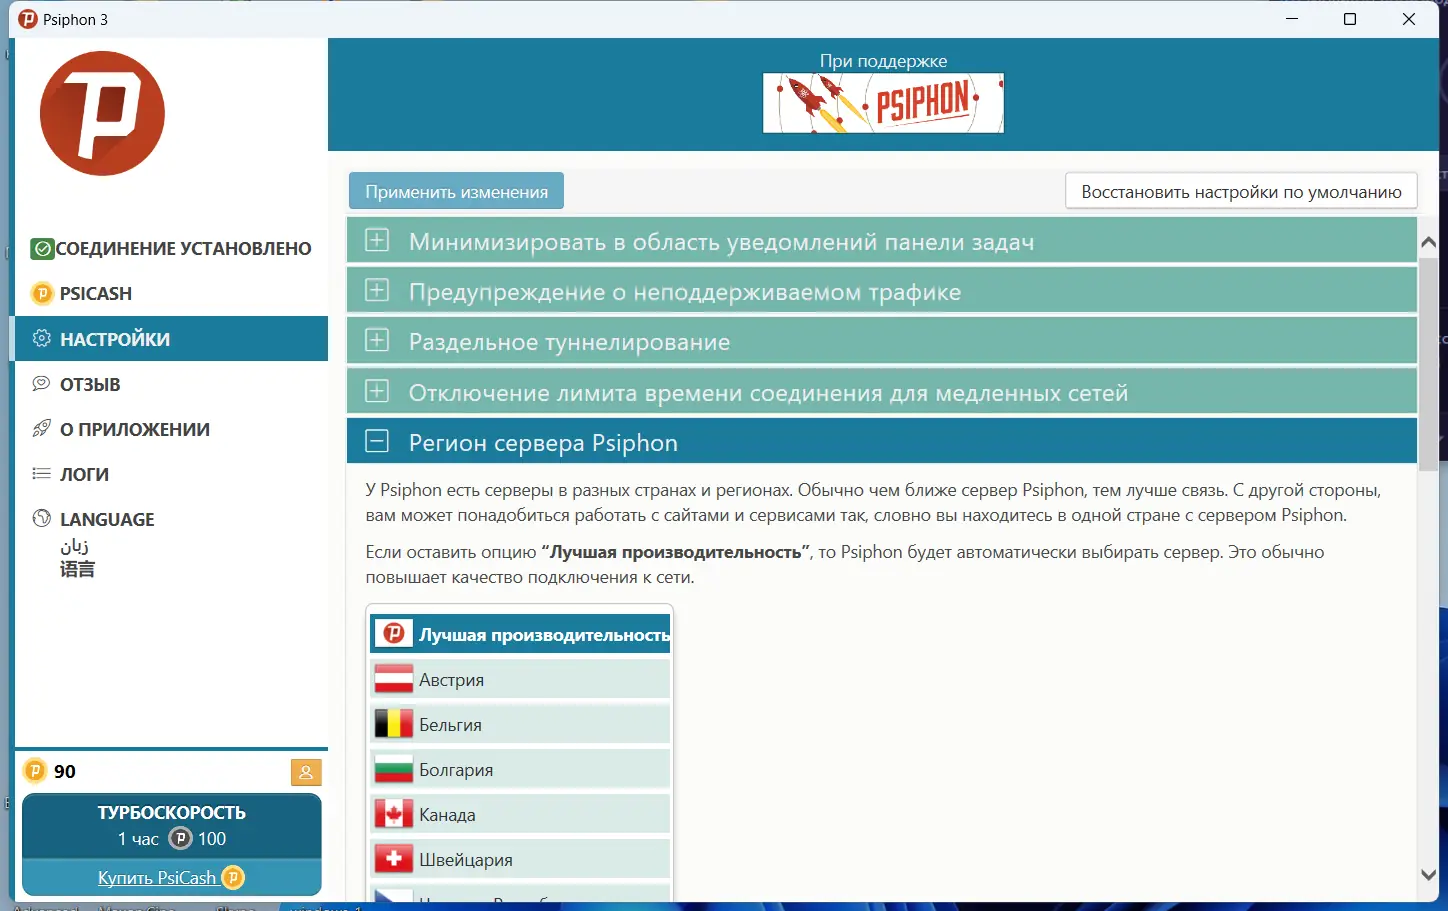Image resolution: width=1448 pixels, height=911 pixels.
Task: Click the Psiphon app icon in title bar
Action: (28, 19)
